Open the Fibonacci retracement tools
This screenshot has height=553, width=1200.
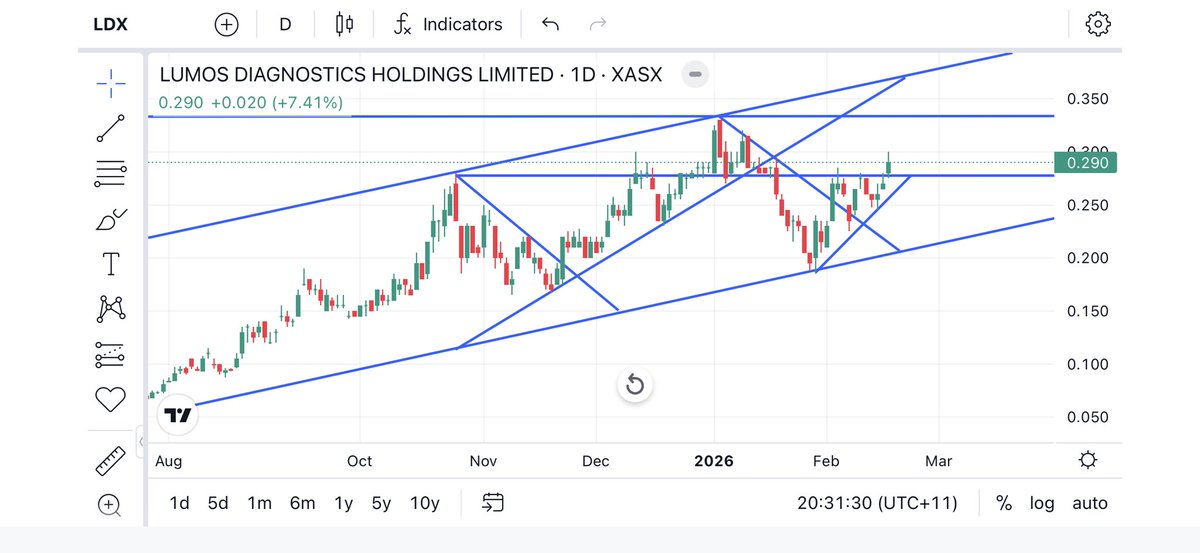111,173
